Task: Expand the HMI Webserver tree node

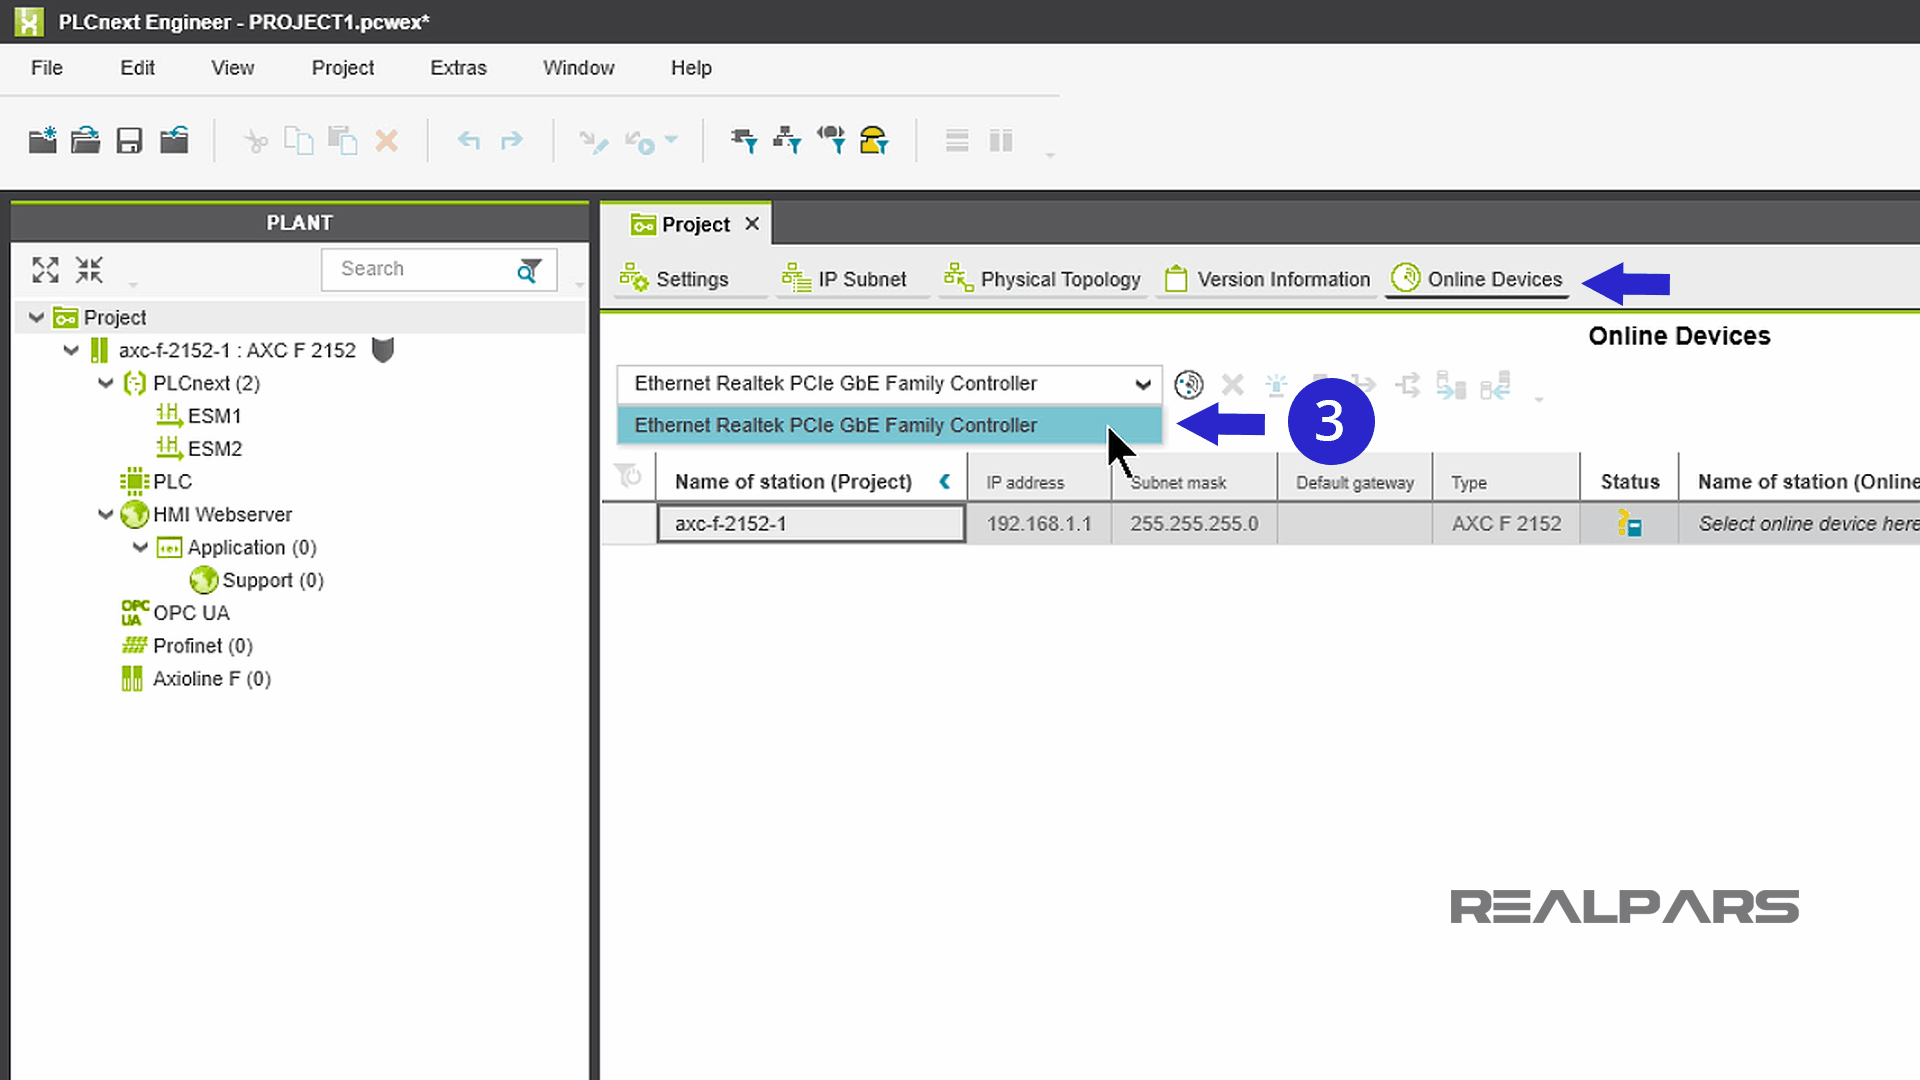Action: 105,514
